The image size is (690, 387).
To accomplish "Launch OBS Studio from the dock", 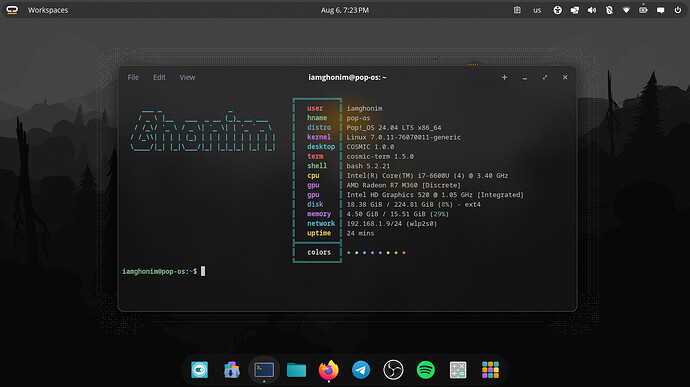I will 393,370.
